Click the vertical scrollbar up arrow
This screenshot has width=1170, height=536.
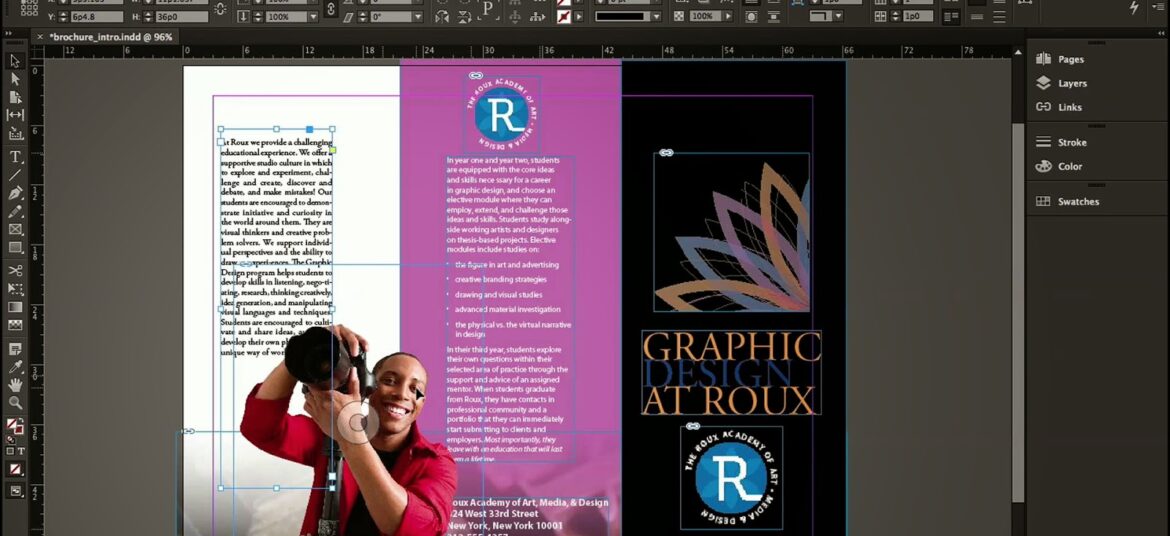[x=1018, y=53]
